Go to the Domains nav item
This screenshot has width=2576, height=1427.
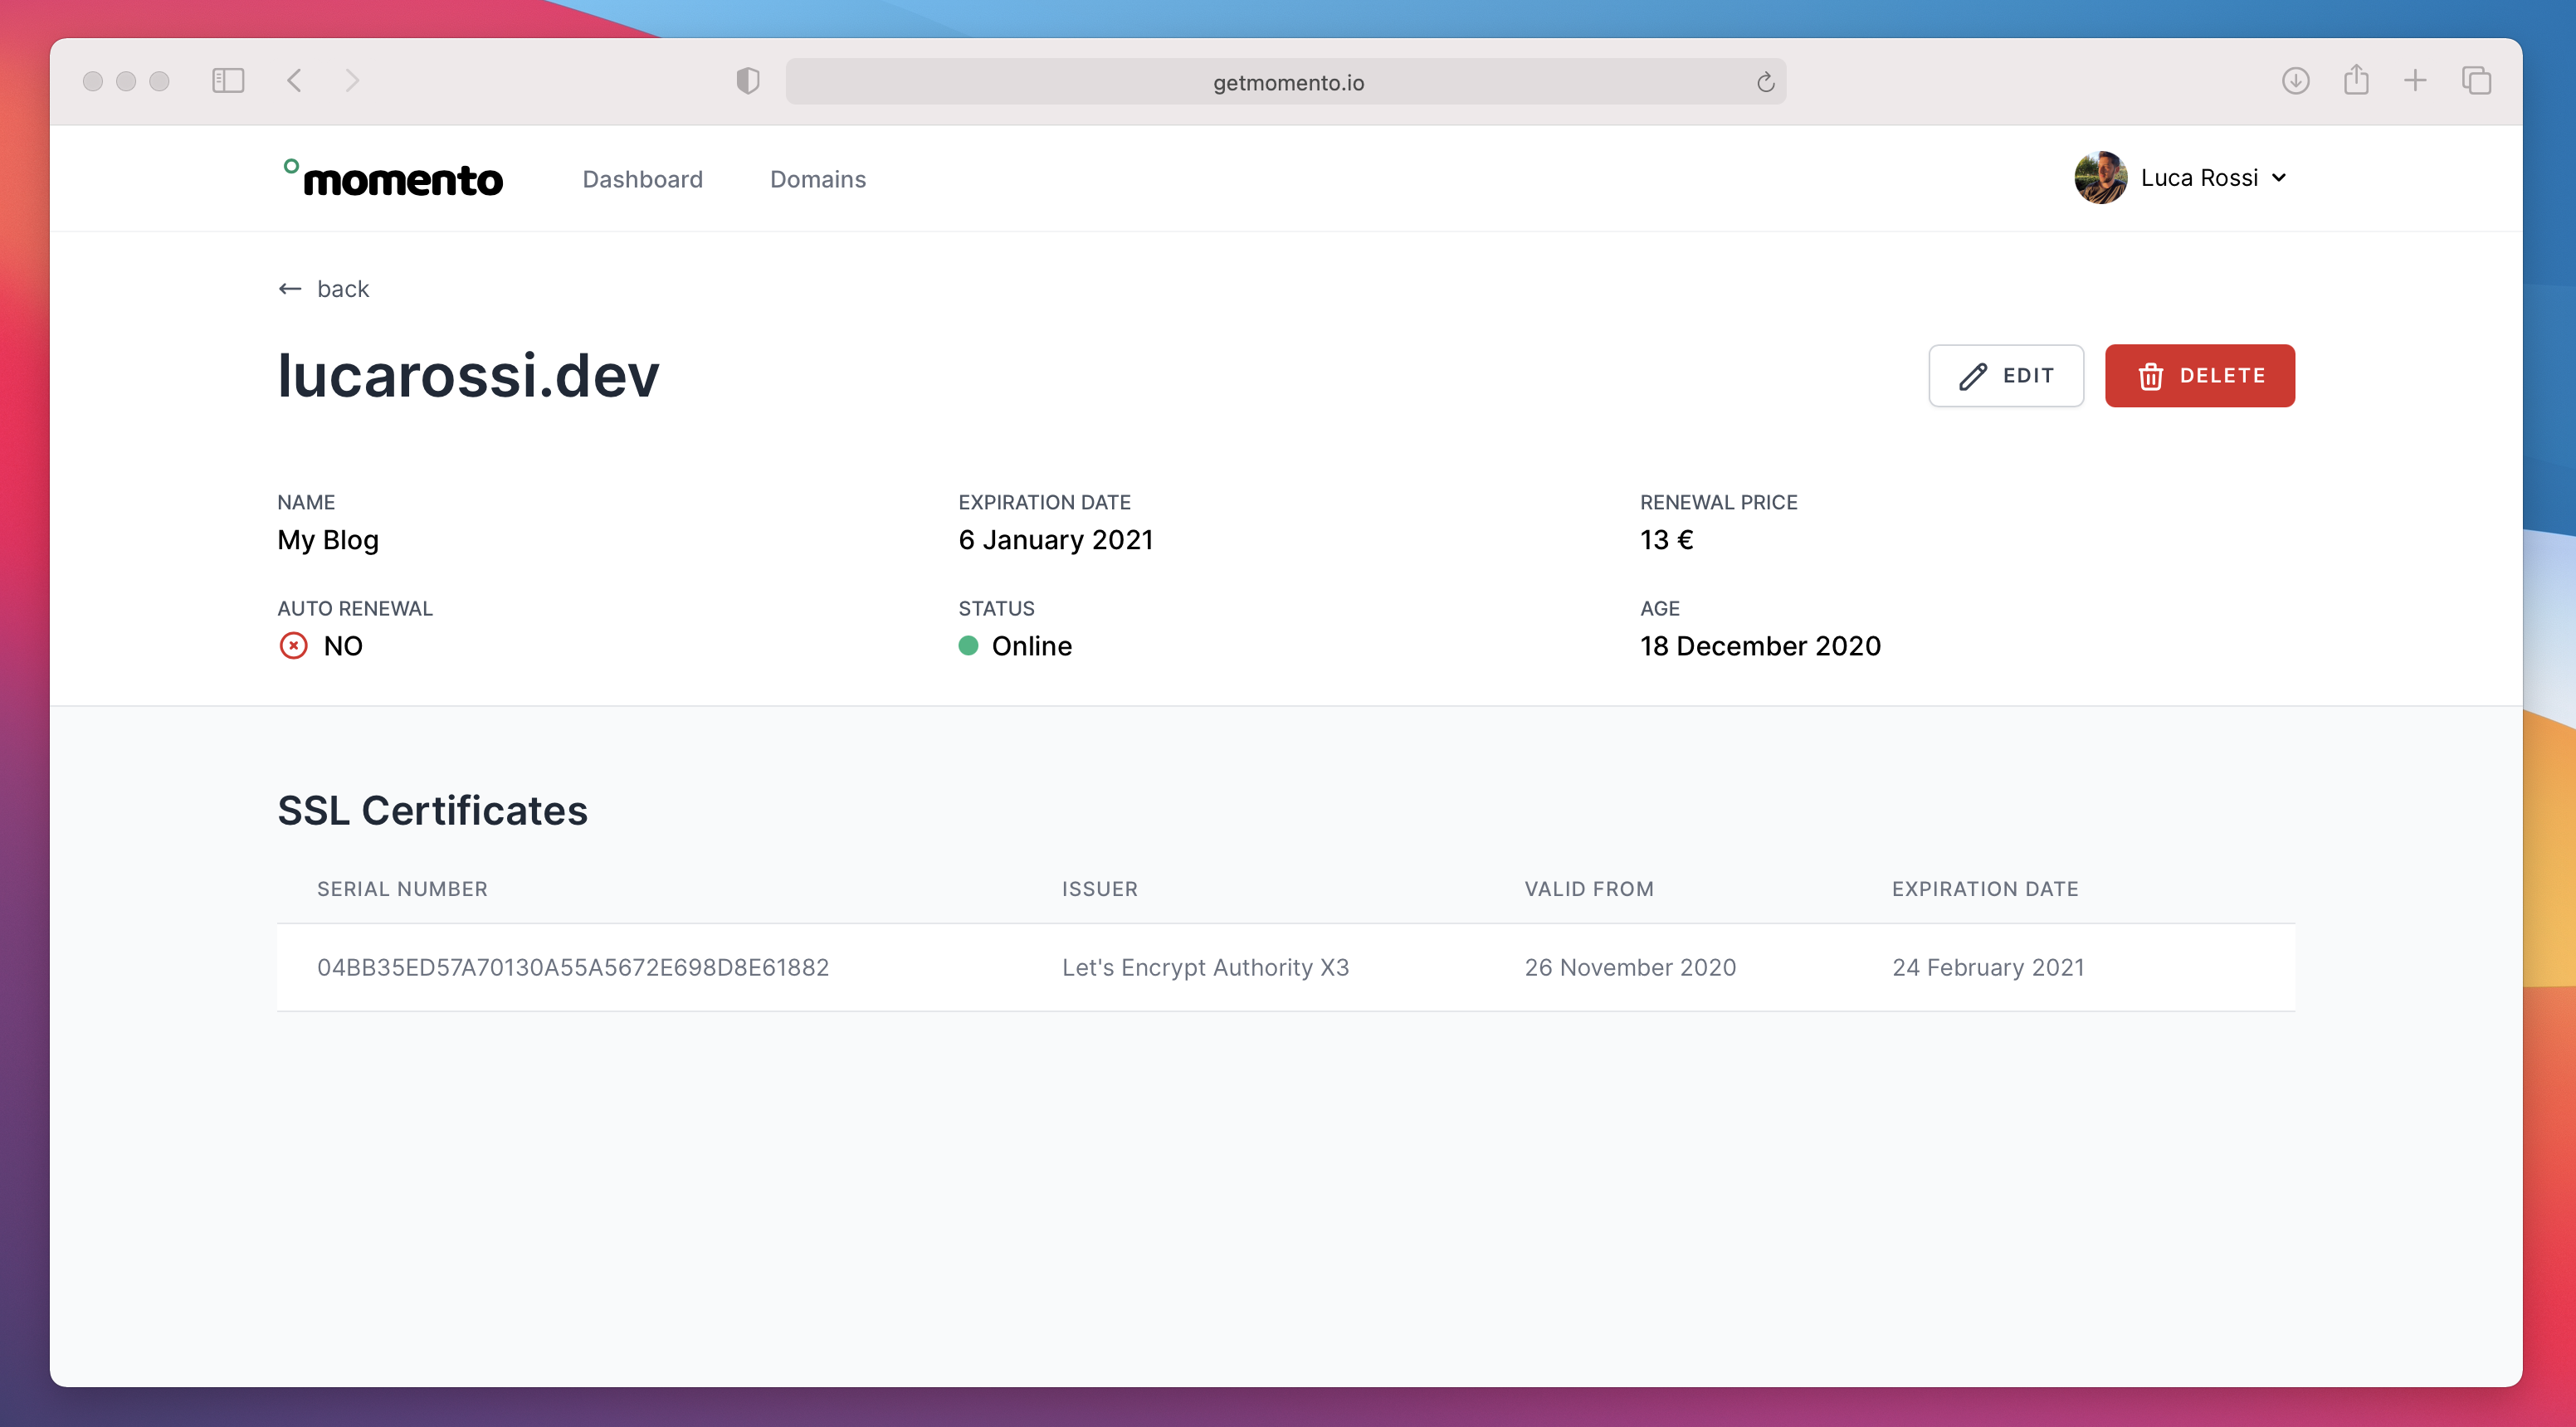tap(817, 179)
